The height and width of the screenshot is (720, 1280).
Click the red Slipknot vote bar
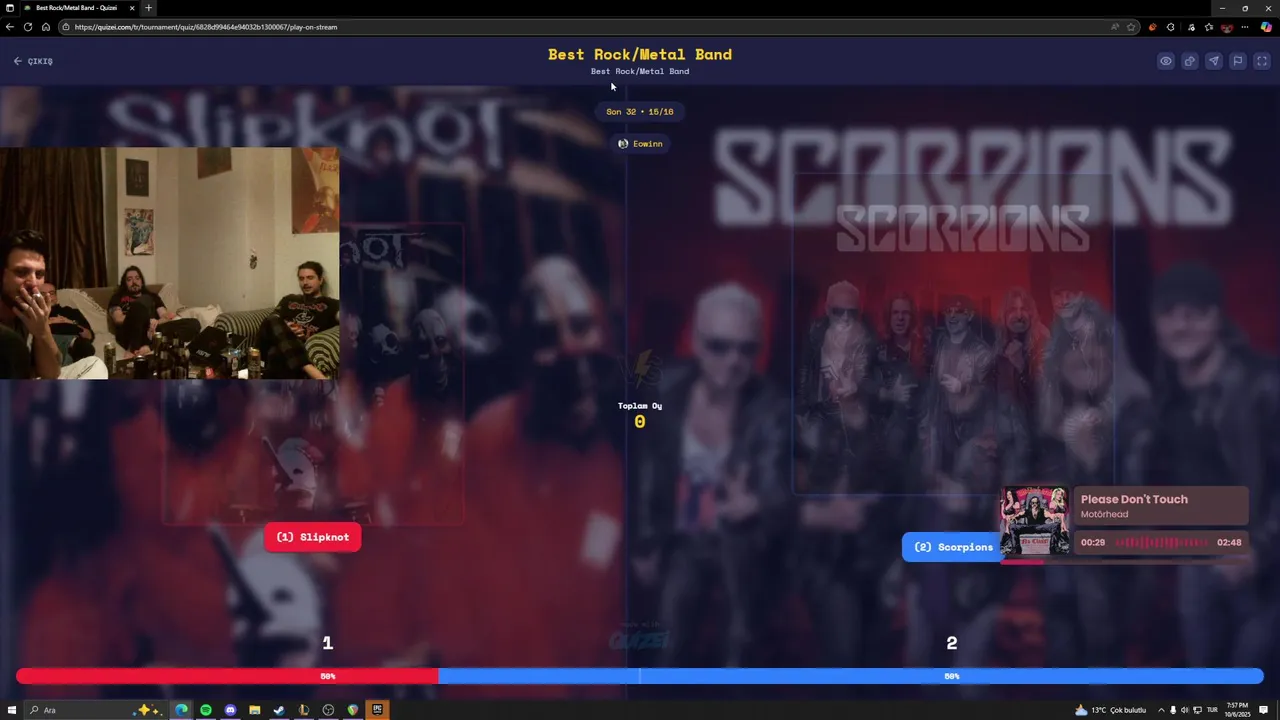click(228, 676)
